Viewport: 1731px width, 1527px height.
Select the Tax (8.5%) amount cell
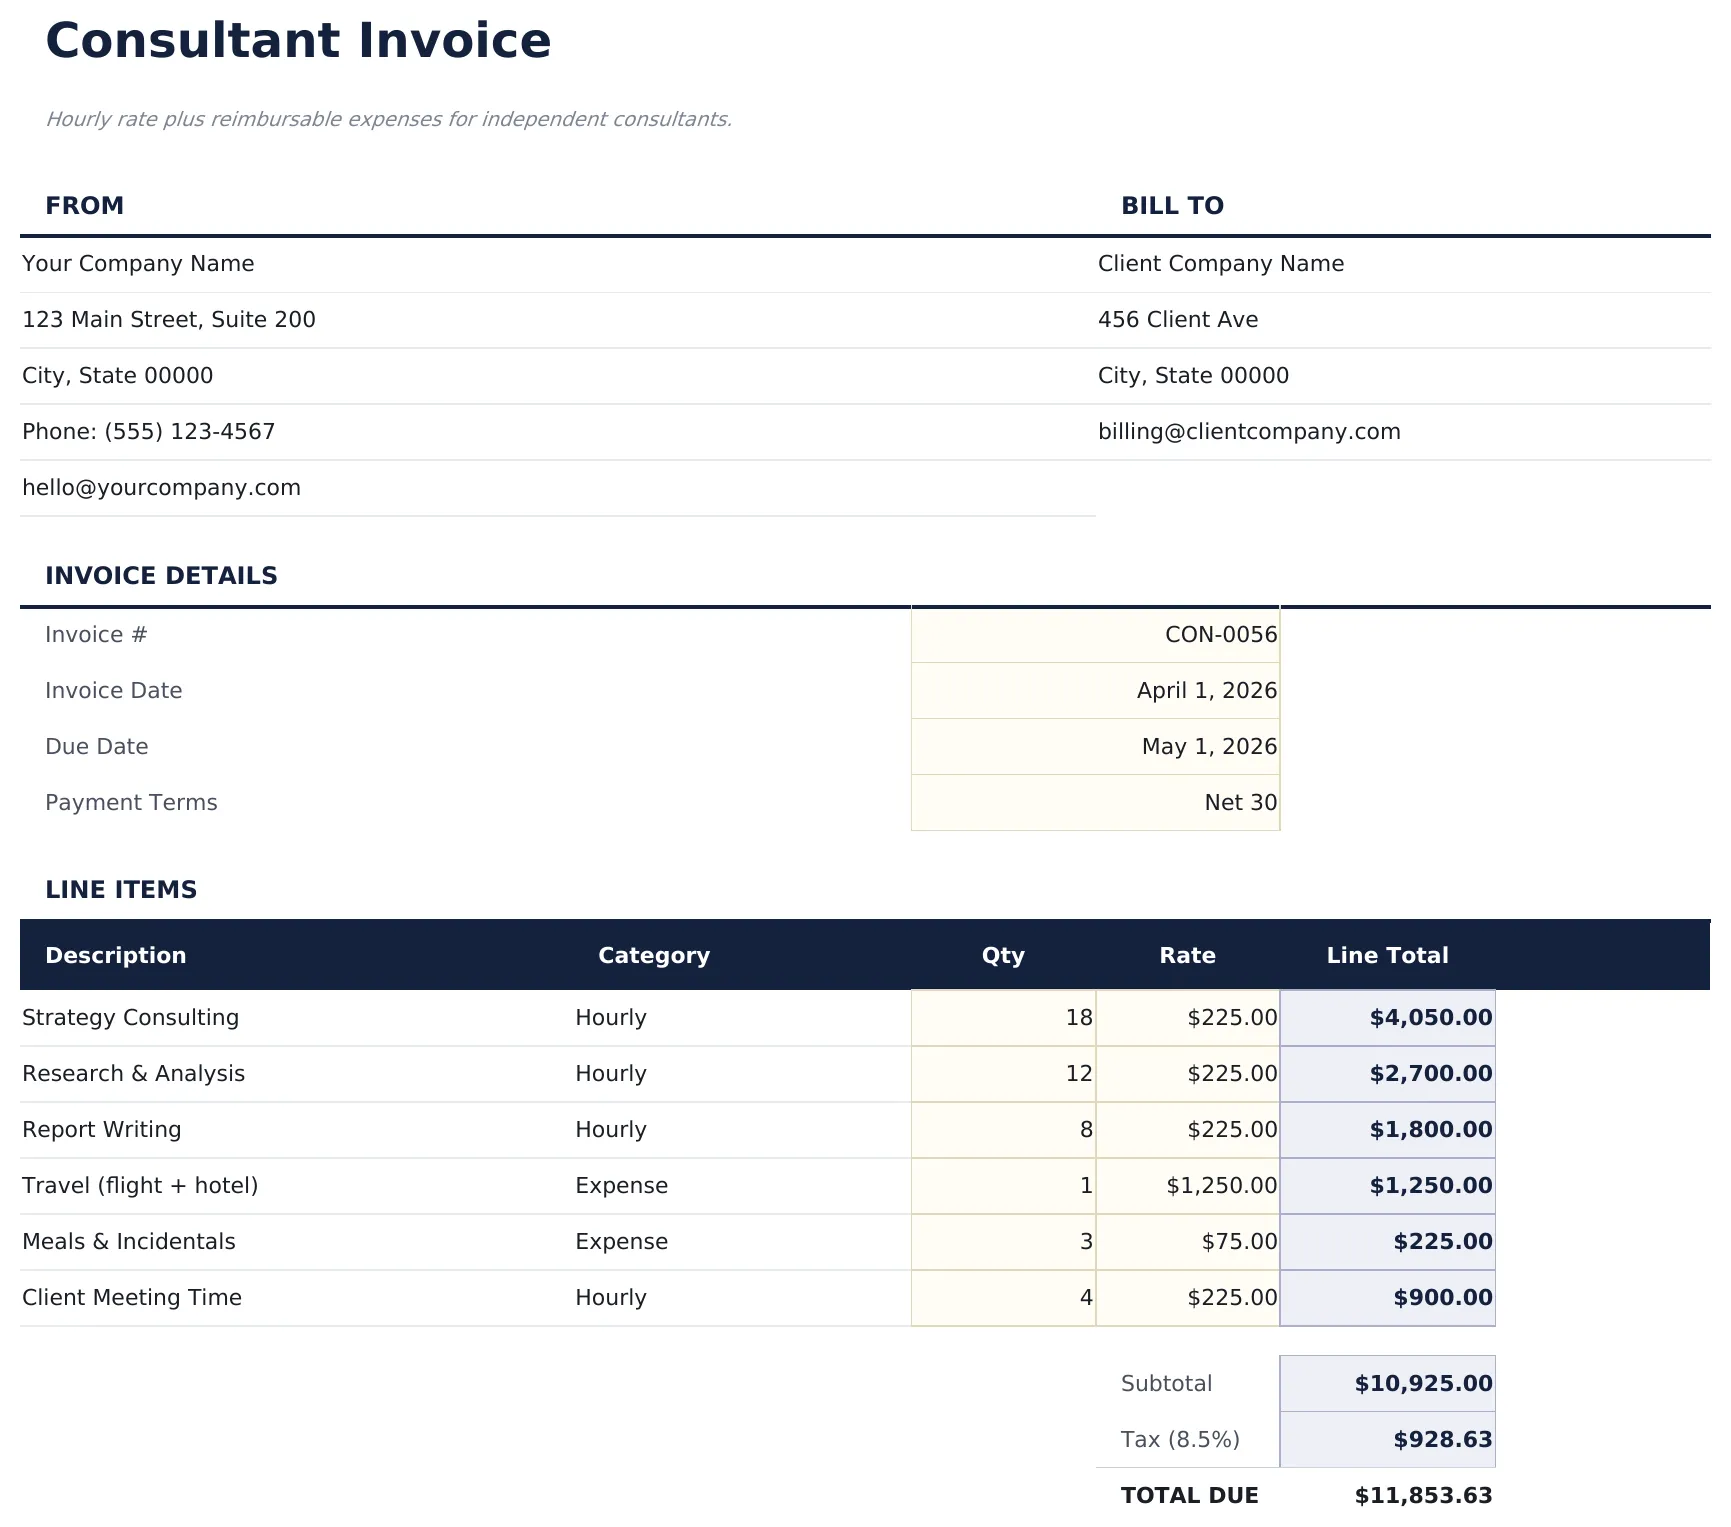[x=1388, y=1439]
